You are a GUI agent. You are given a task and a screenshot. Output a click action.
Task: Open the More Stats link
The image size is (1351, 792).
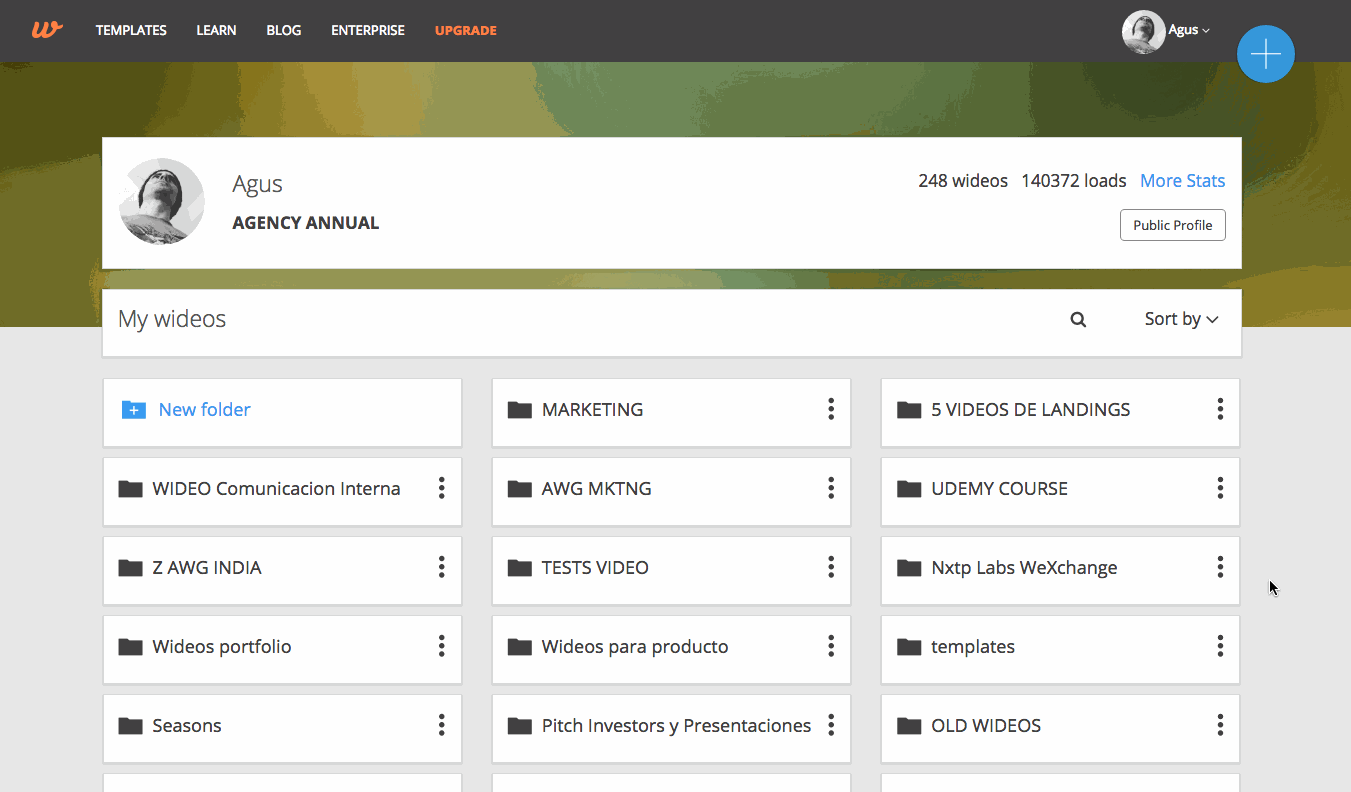1182,181
